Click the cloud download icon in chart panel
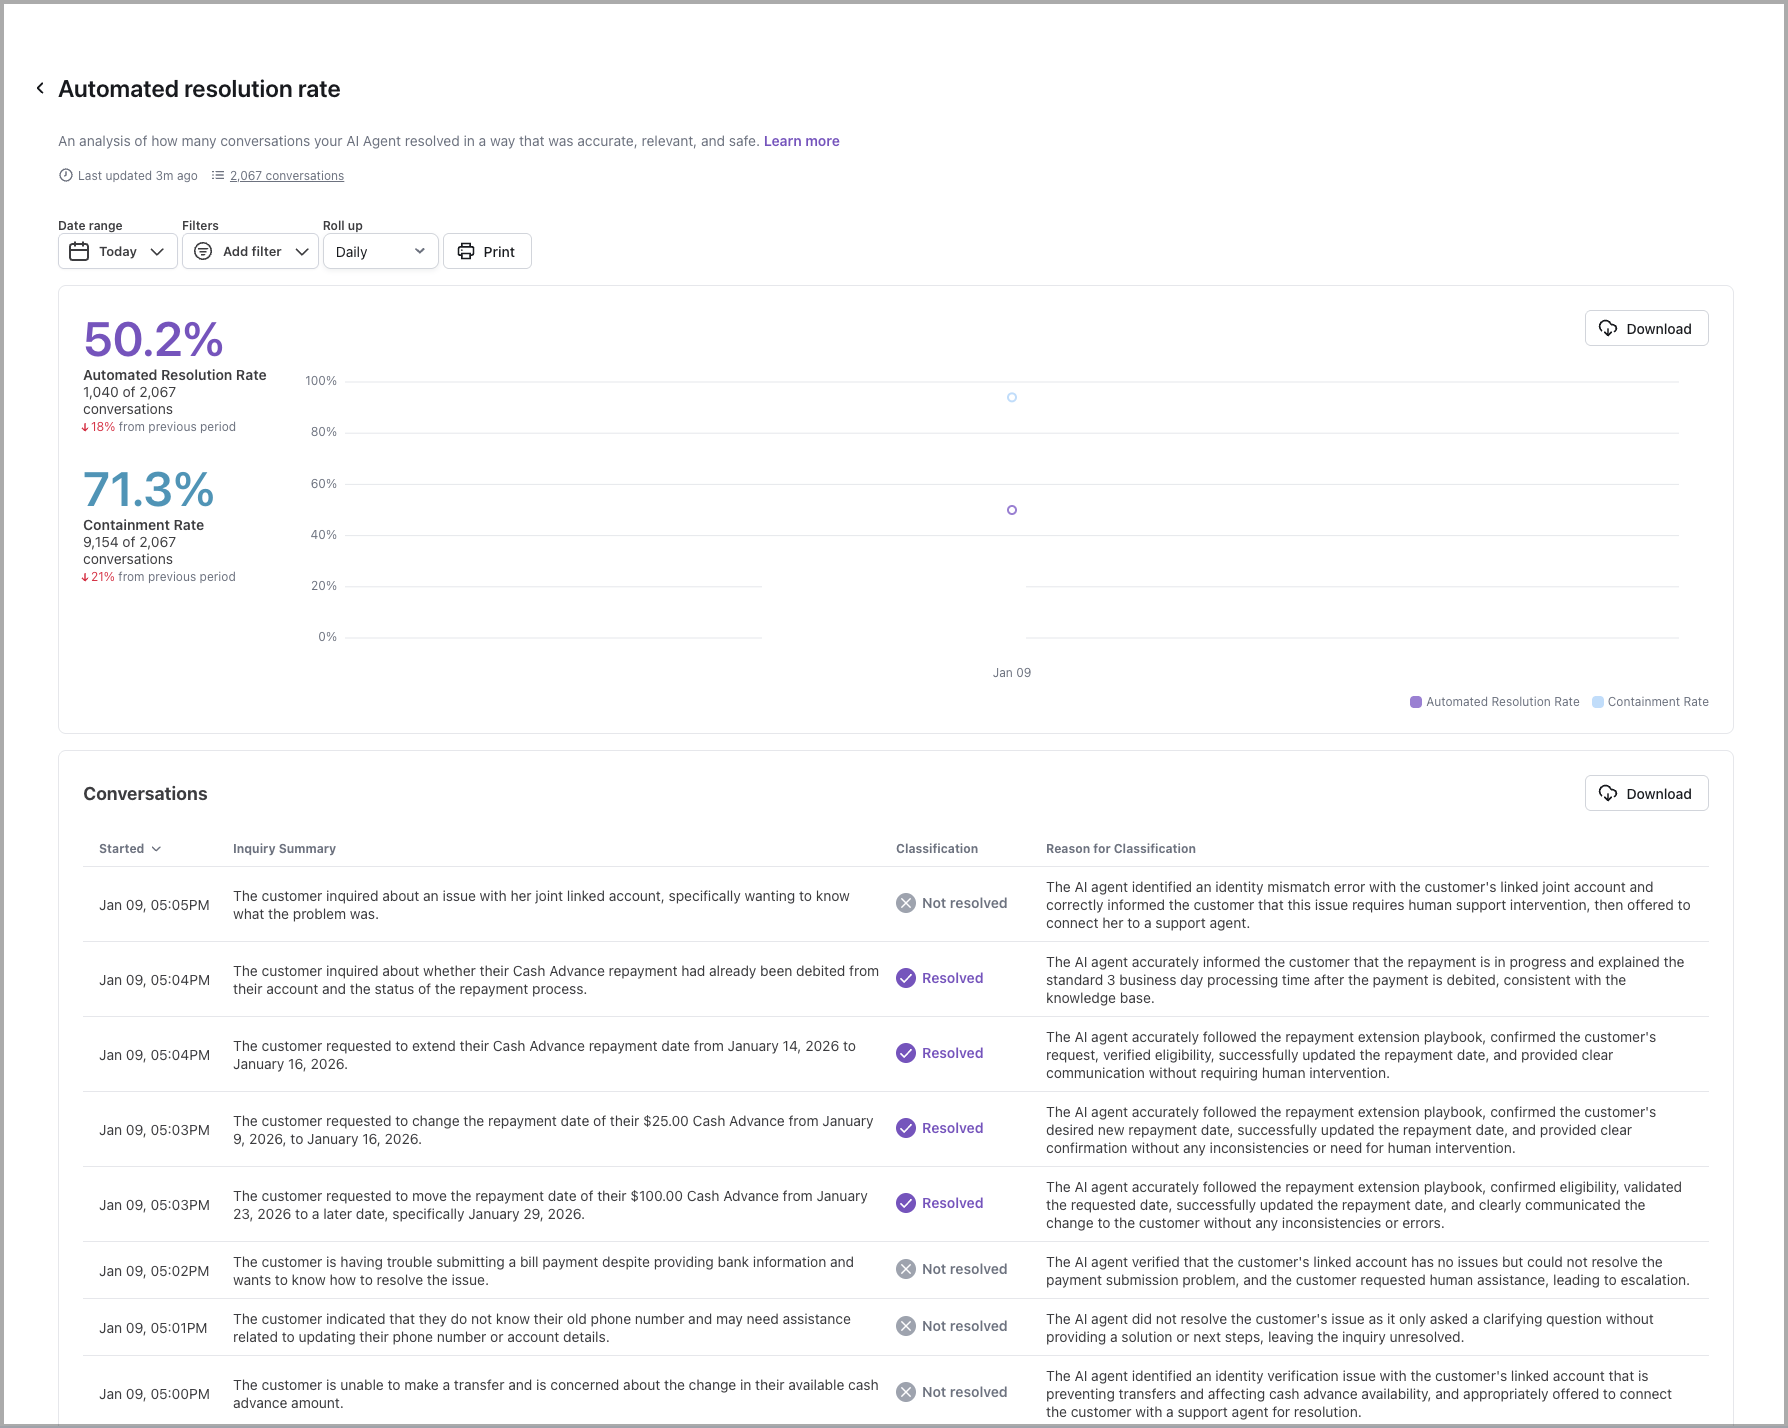The width and height of the screenshot is (1788, 1428). [1608, 329]
